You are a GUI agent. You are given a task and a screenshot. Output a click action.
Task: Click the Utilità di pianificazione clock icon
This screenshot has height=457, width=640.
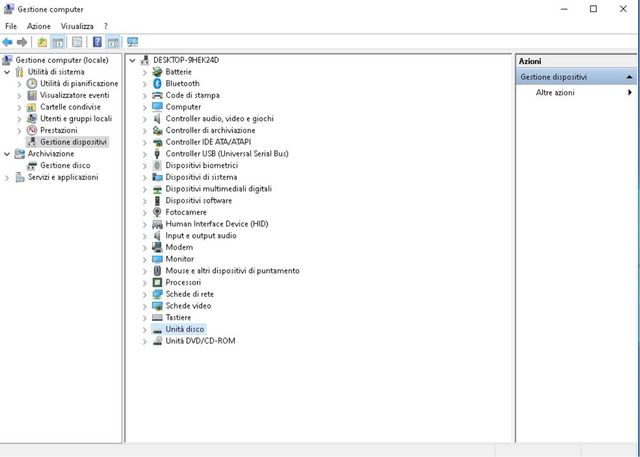tap(32, 84)
